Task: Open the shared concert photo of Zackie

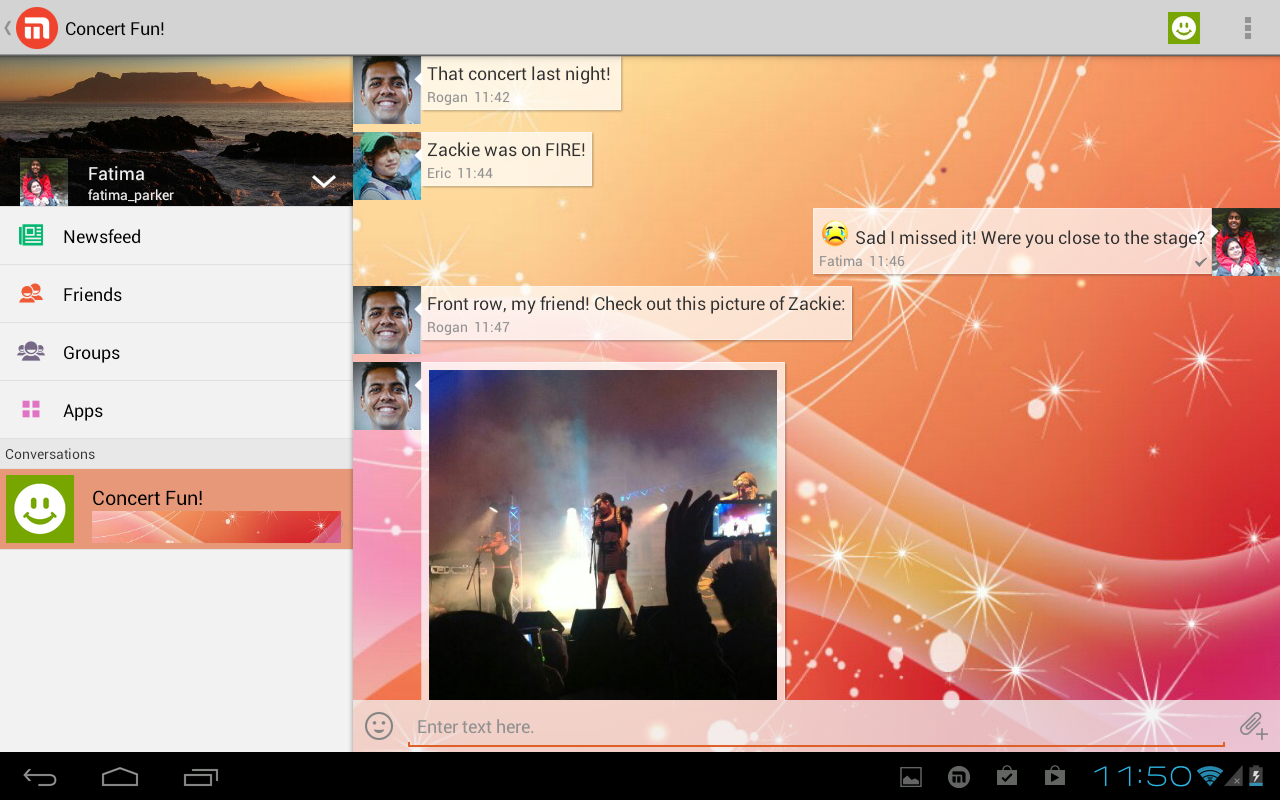Action: (x=603, y=535)
